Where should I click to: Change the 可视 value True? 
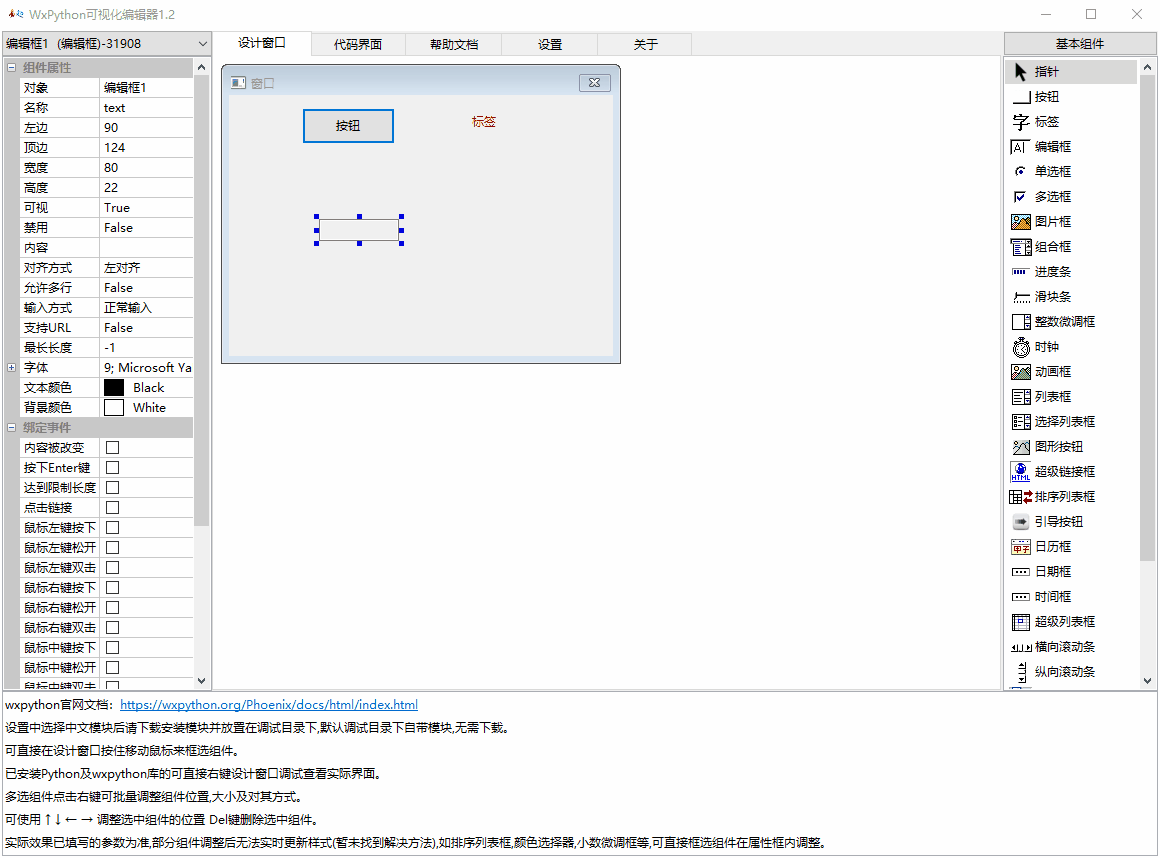(146, 208)
